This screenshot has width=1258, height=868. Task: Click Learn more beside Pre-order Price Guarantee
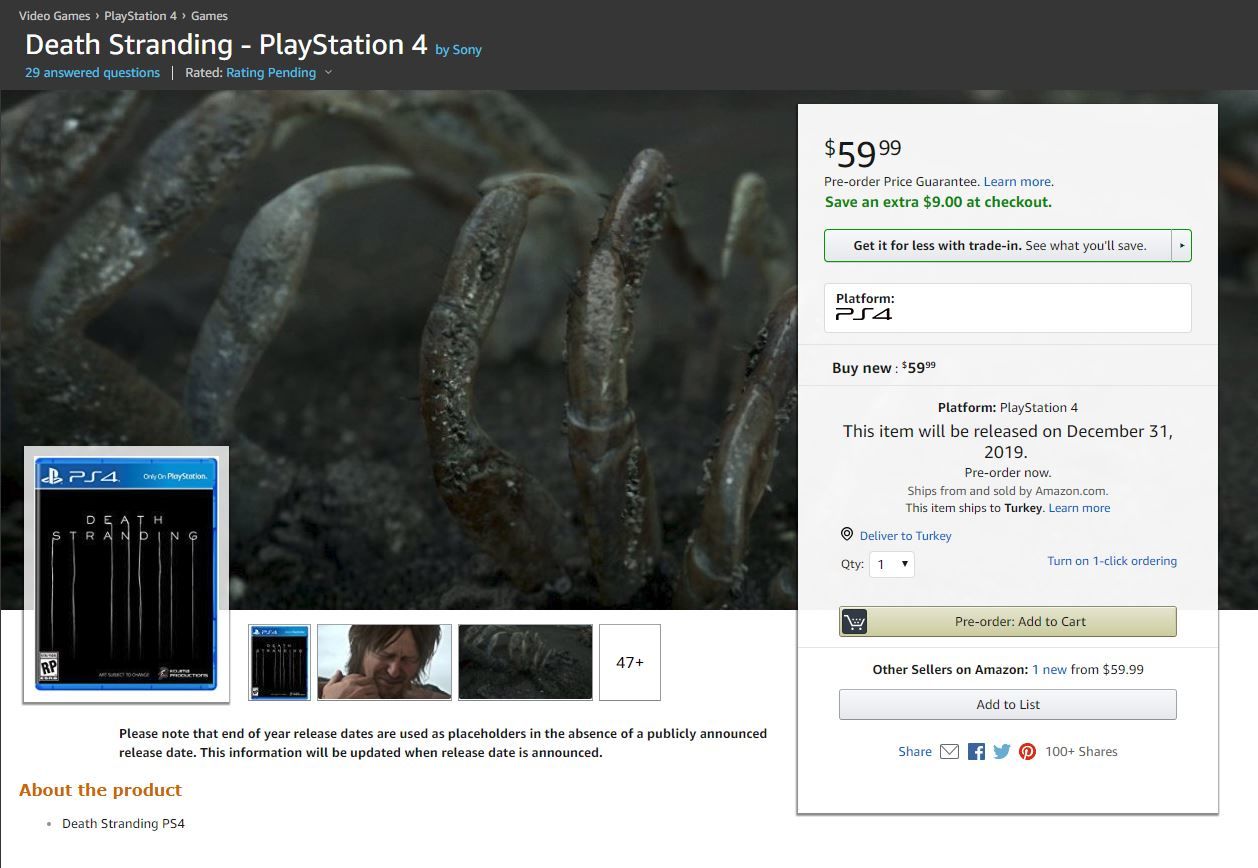pos(1017,181)
